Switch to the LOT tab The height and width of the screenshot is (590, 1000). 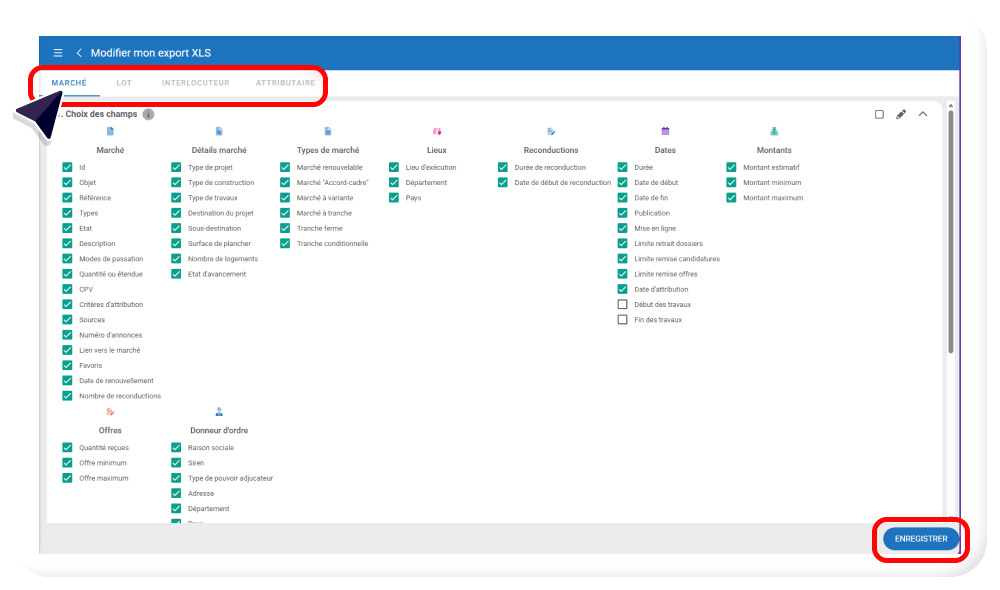pos(124,83)
